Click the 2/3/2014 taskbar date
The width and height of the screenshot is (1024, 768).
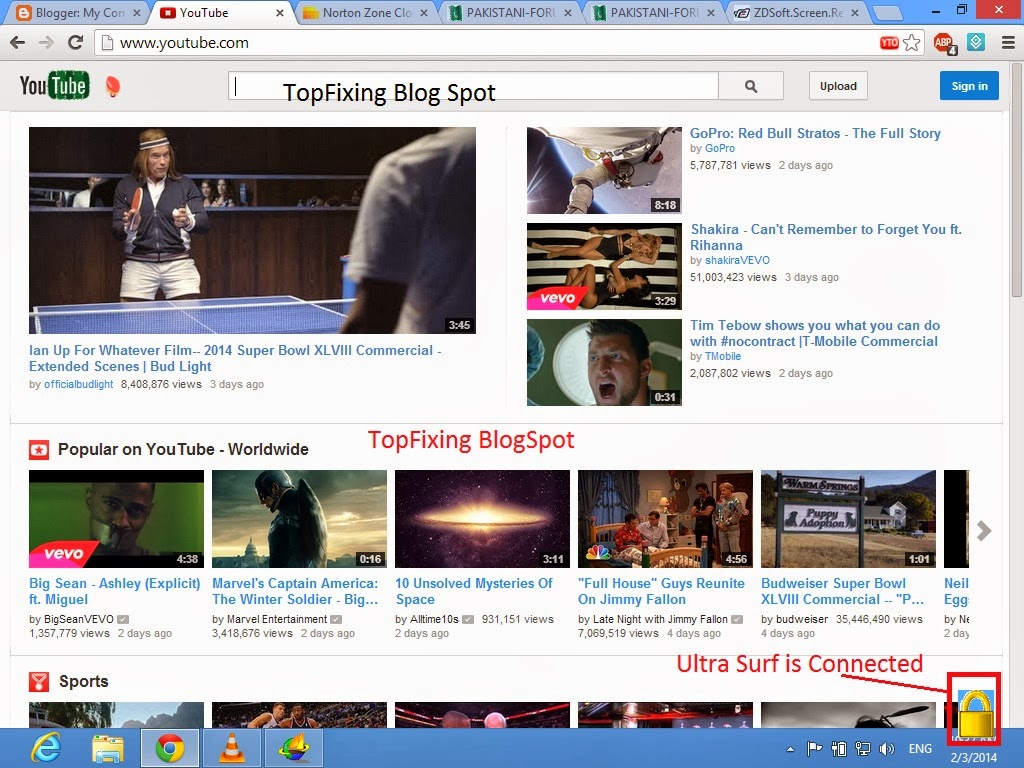coord(973,758)
